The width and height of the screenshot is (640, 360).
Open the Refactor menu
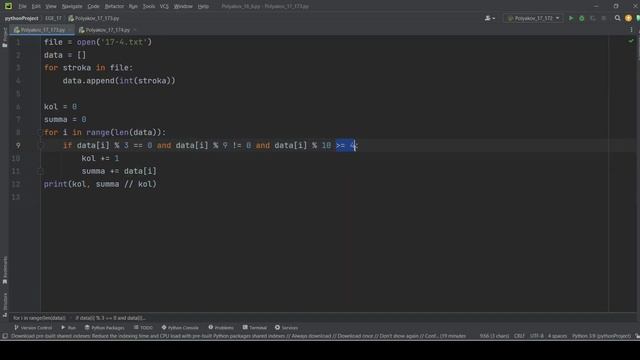114,7
